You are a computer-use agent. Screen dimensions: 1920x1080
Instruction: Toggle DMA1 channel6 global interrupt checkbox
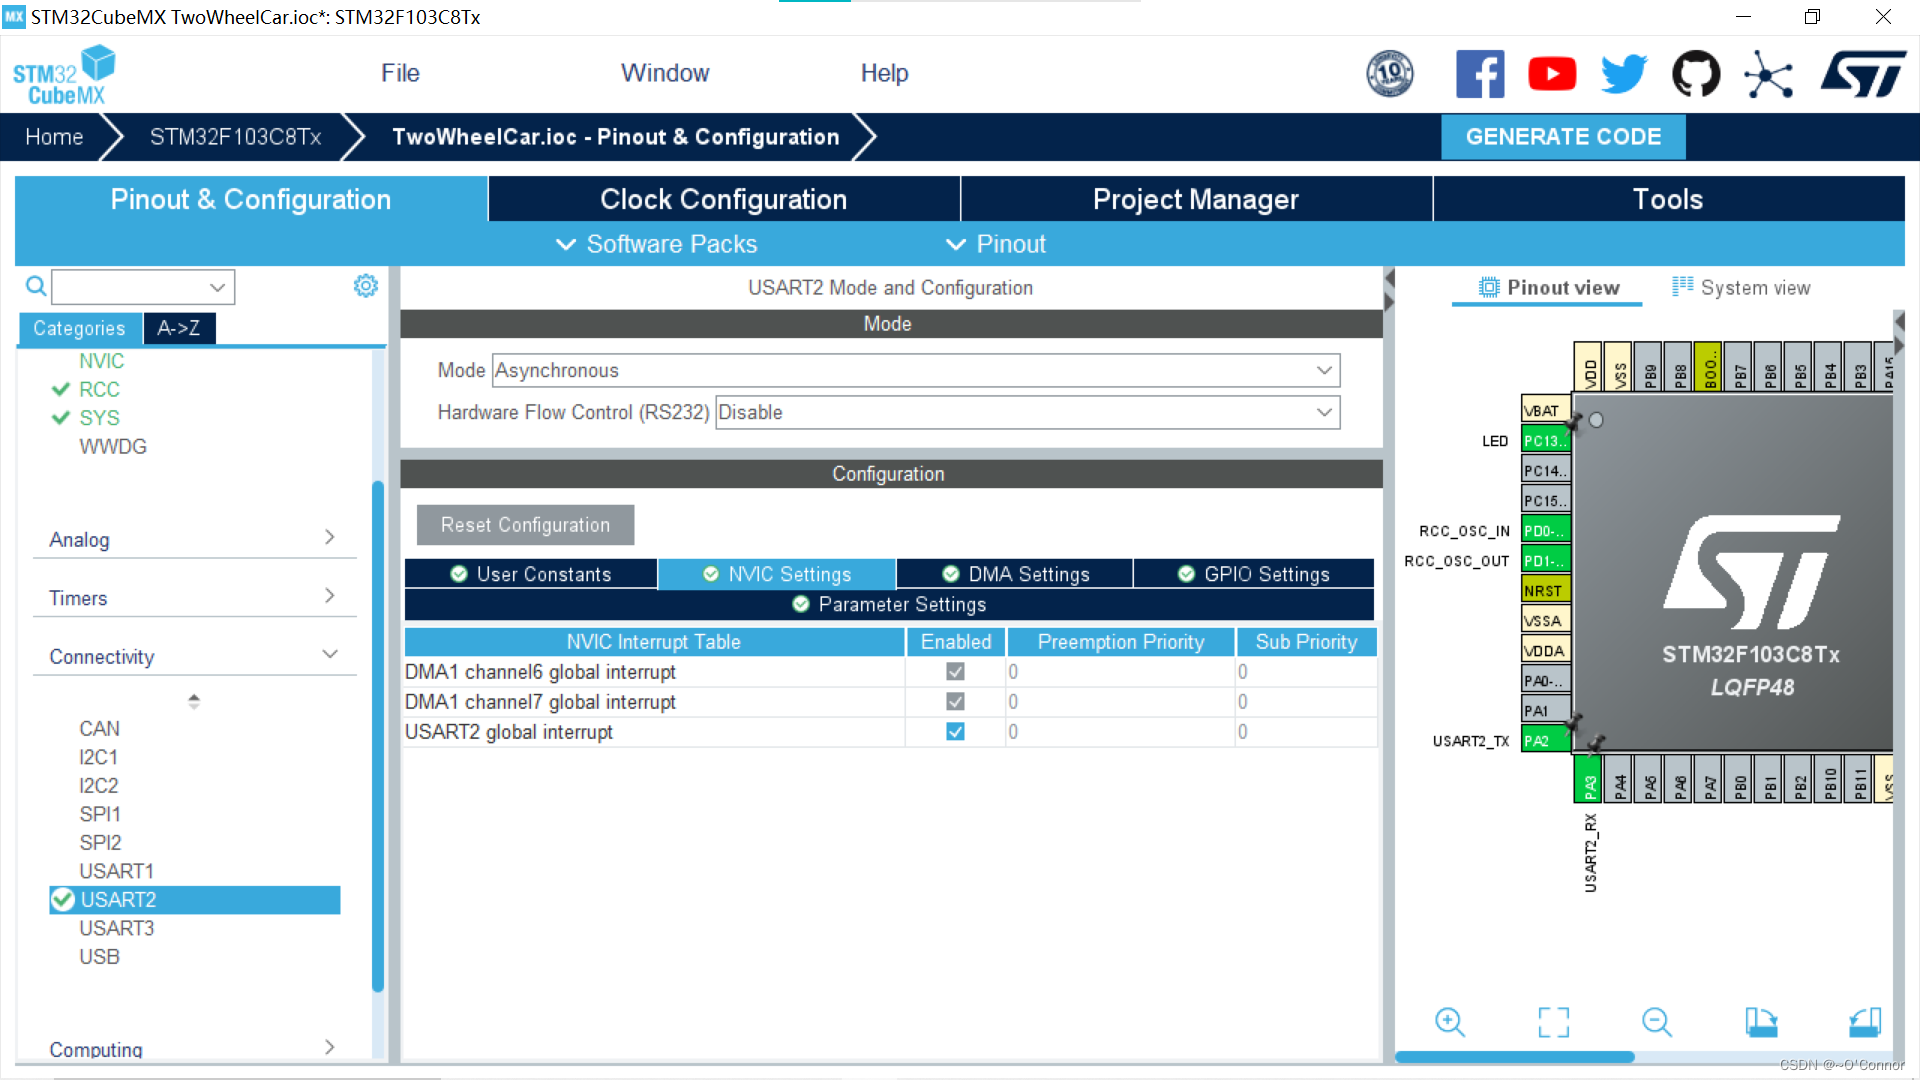coord(955,672)
